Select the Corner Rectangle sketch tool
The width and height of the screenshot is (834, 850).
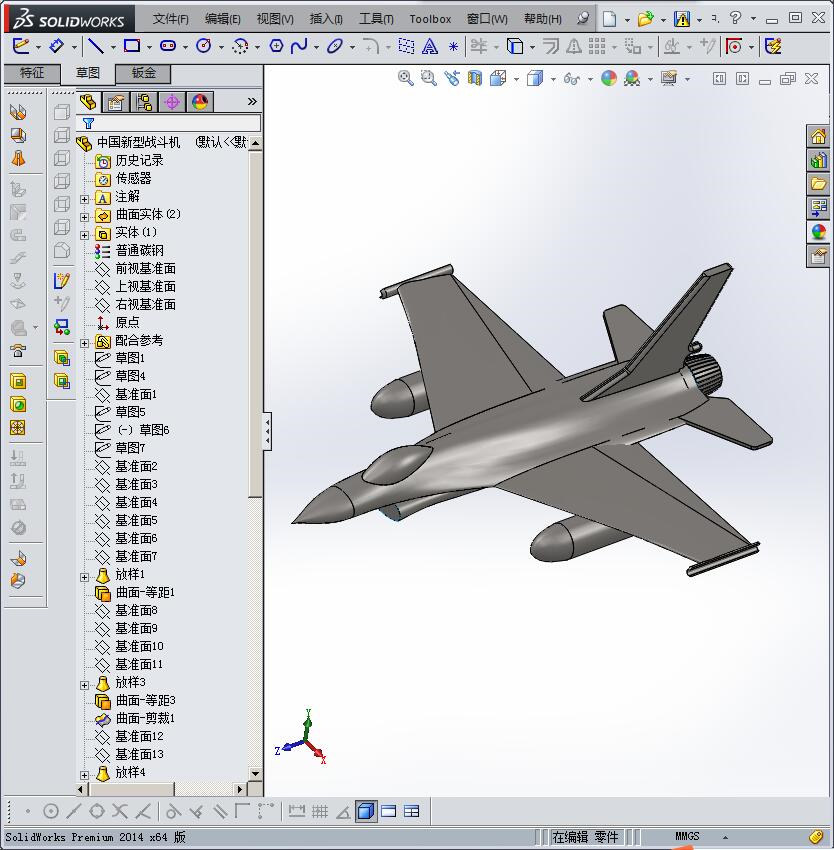[132, 47]
